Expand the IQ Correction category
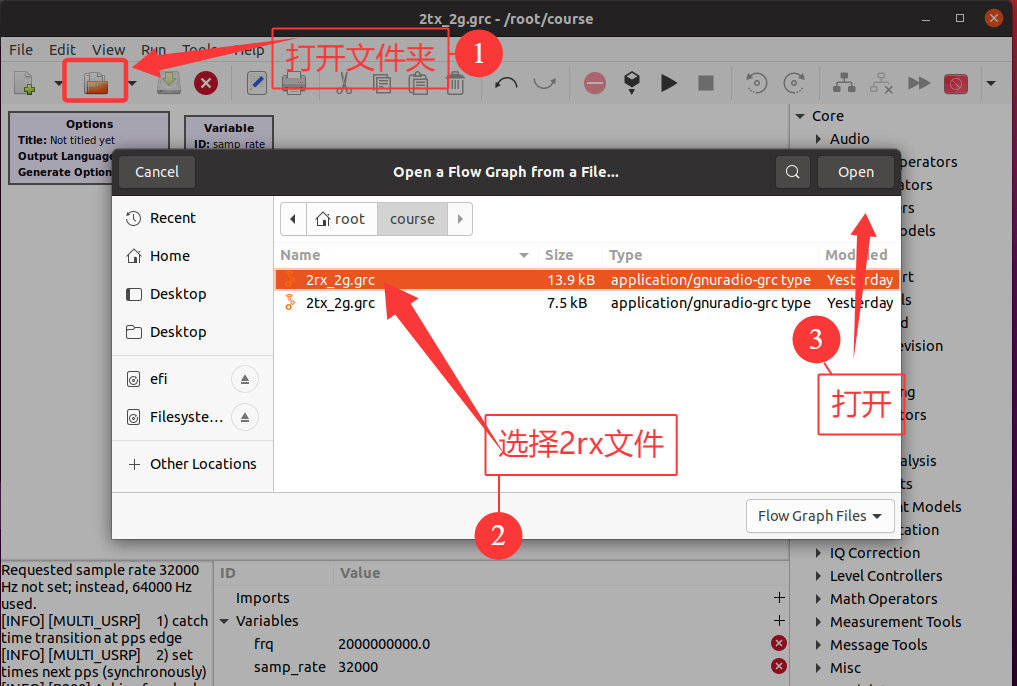This screenshot has width=1017, height=686. pyautogui.click(x=819, y=553)
